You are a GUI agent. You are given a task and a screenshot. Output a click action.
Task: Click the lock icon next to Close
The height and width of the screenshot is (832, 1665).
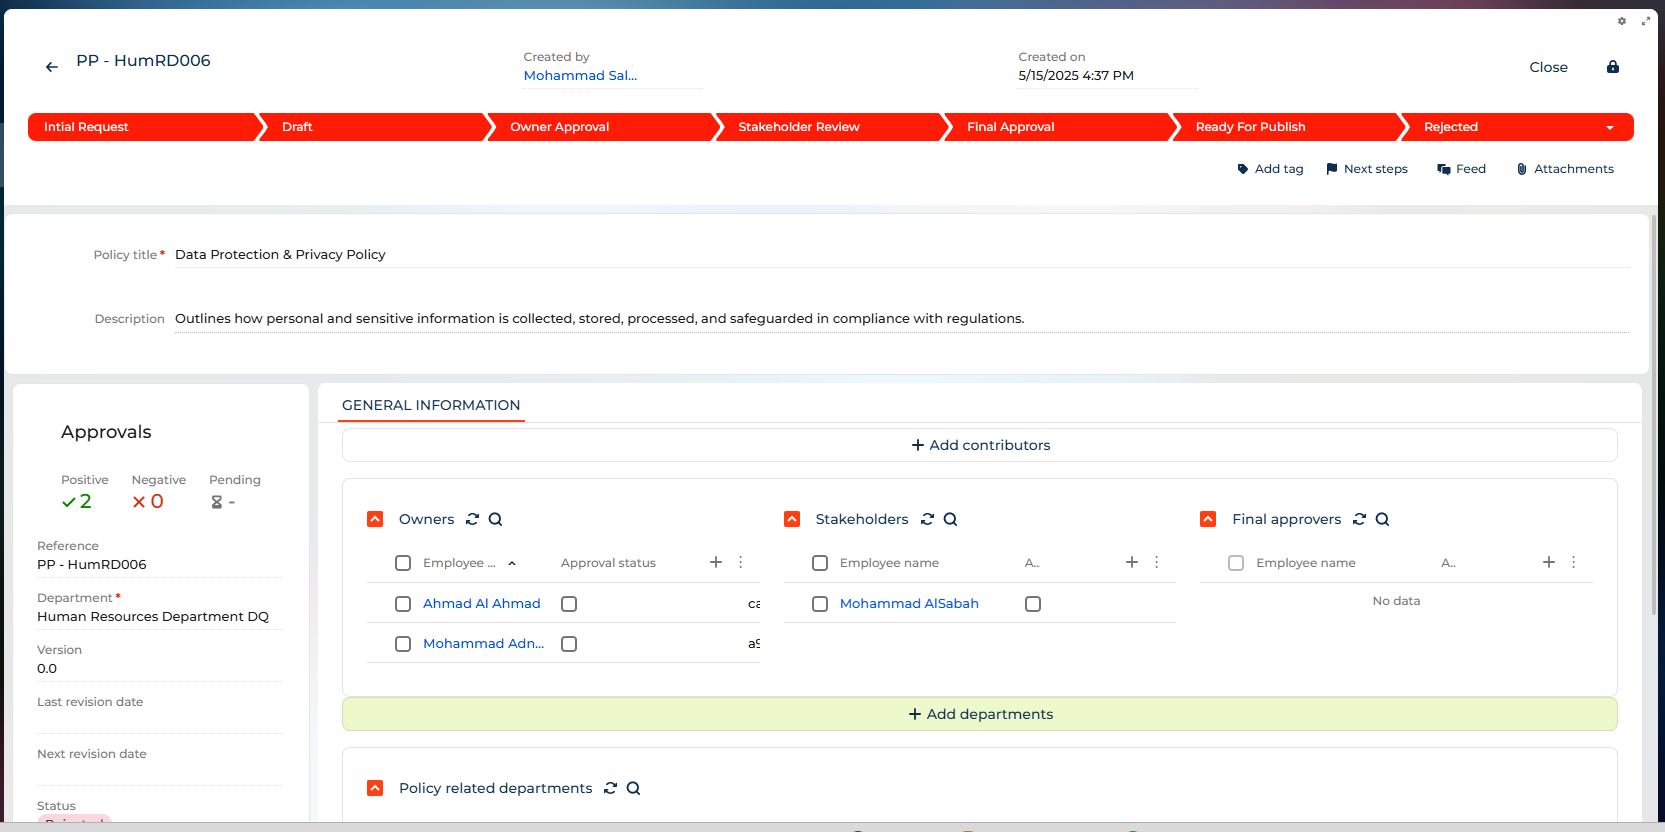point(1612,67)
